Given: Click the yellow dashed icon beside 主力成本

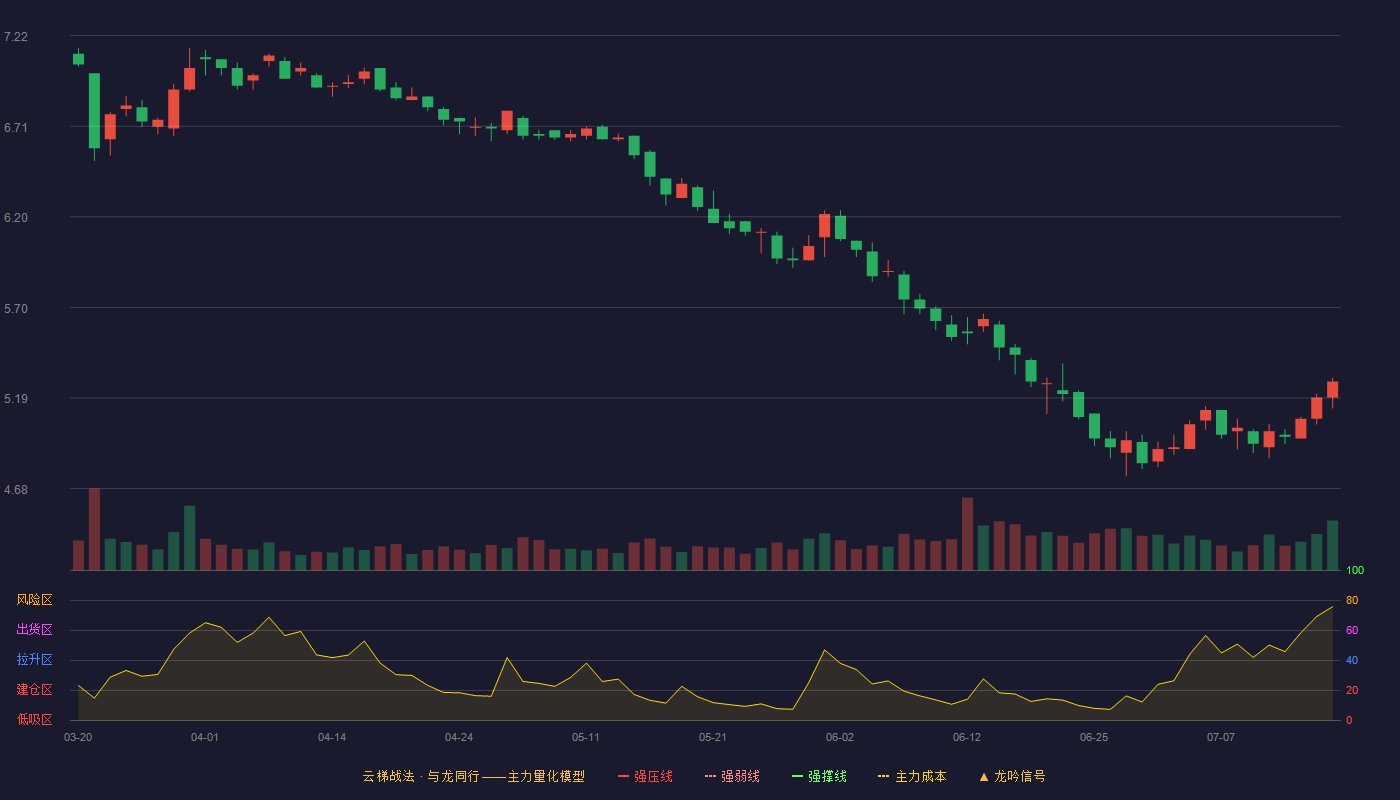Looking at the screenshot, I should pos(883,776).
